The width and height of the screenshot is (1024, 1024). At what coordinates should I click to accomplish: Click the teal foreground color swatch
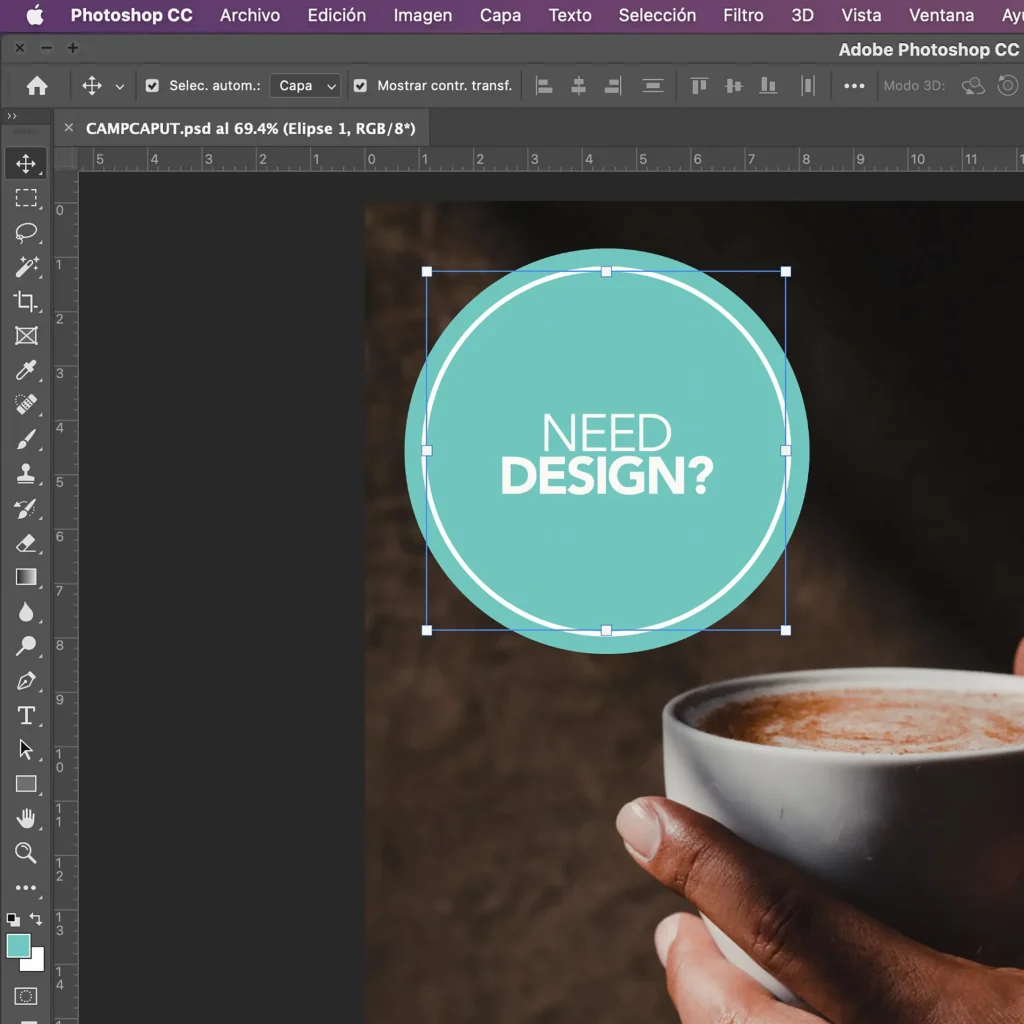pos(18,945)
